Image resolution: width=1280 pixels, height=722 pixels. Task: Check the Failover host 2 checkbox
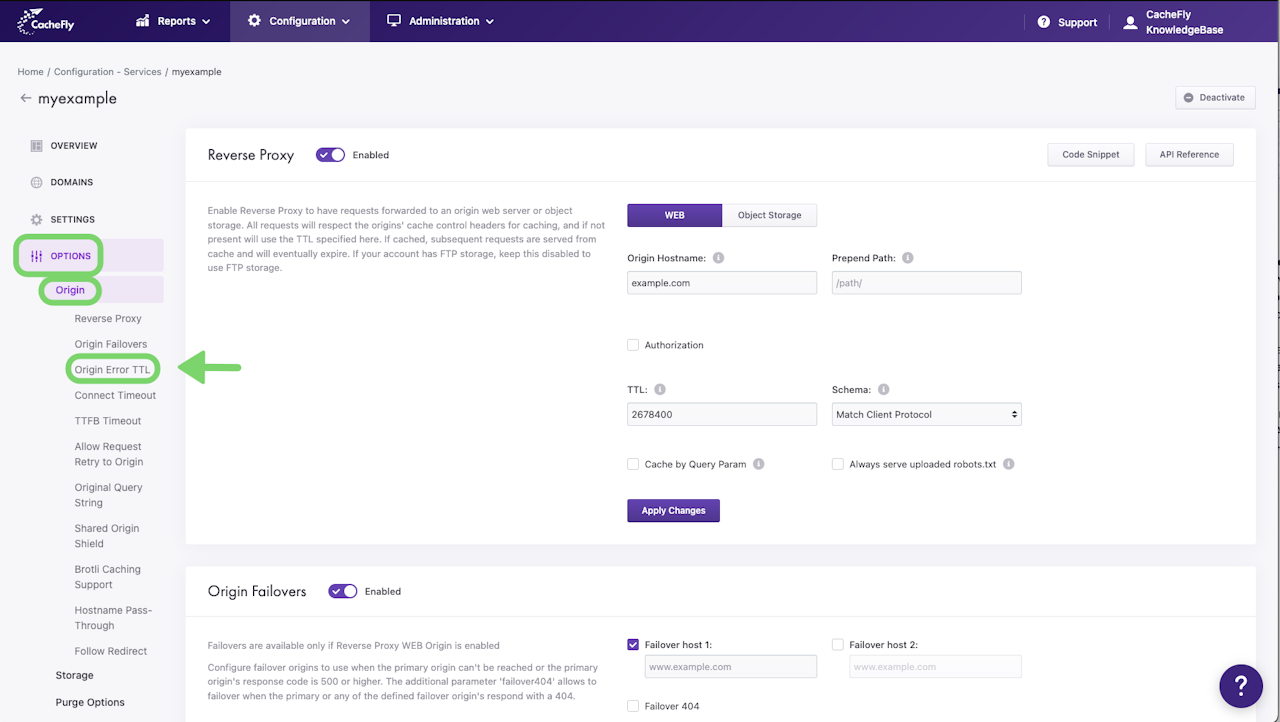pos(838,645)
